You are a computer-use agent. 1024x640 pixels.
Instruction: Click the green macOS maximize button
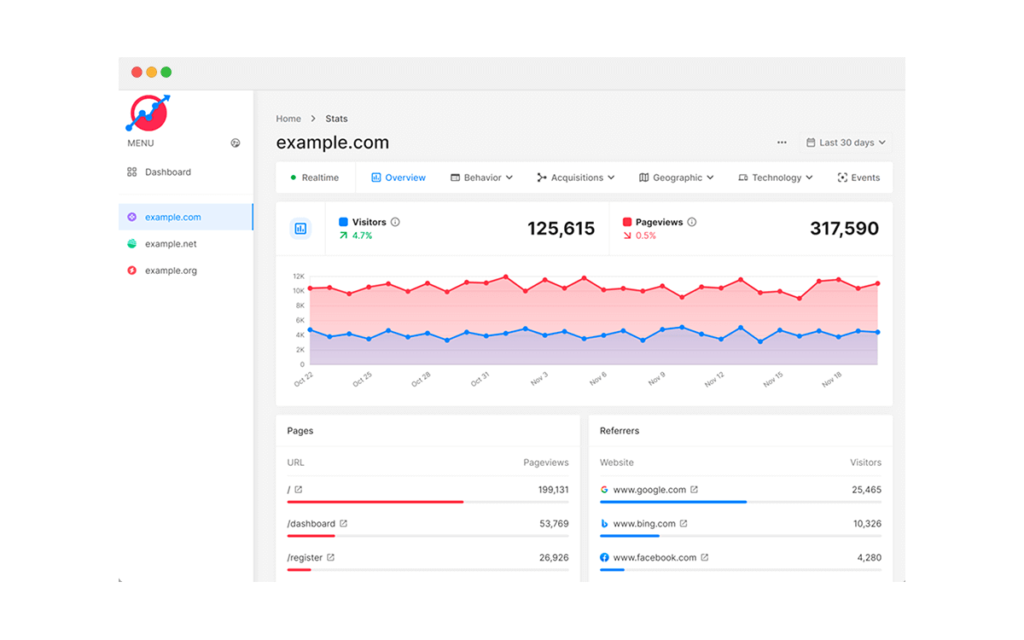[167, 72]
